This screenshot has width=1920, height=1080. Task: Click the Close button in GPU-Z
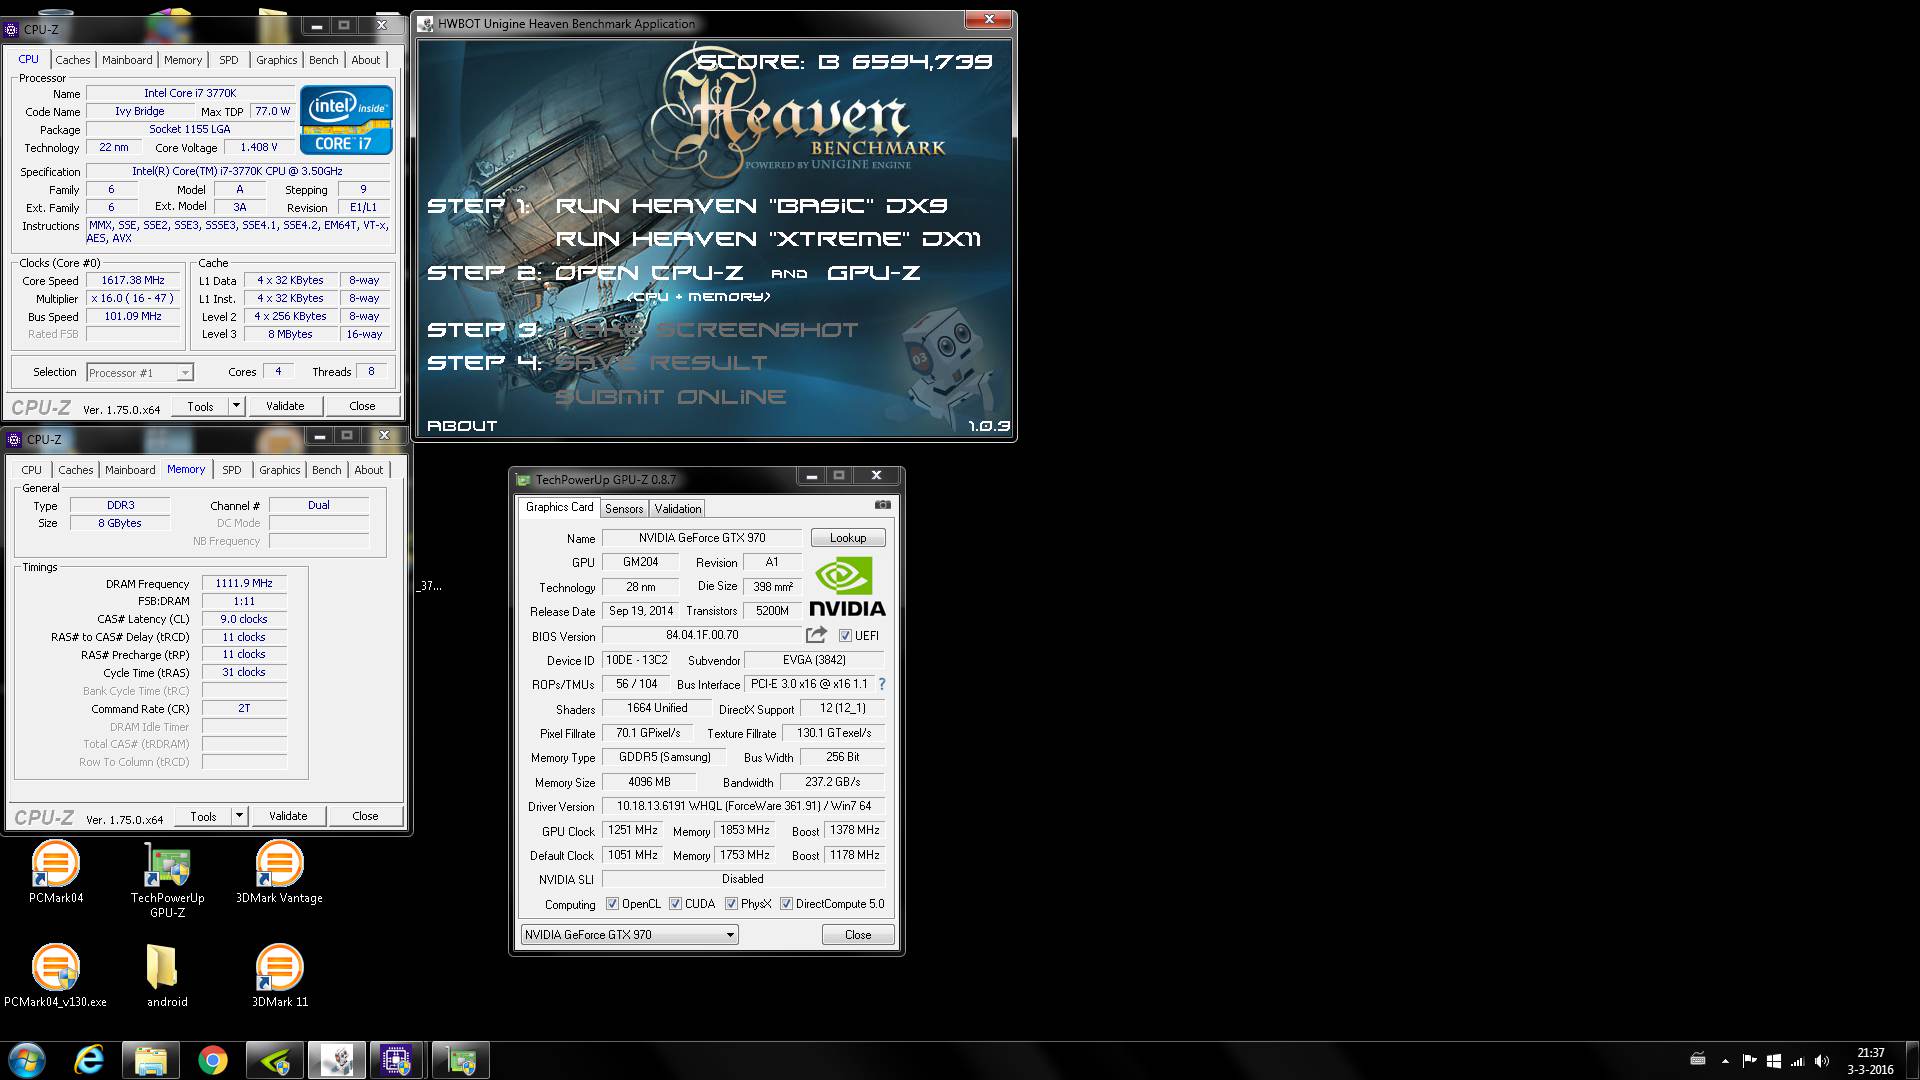pos(858,935)
